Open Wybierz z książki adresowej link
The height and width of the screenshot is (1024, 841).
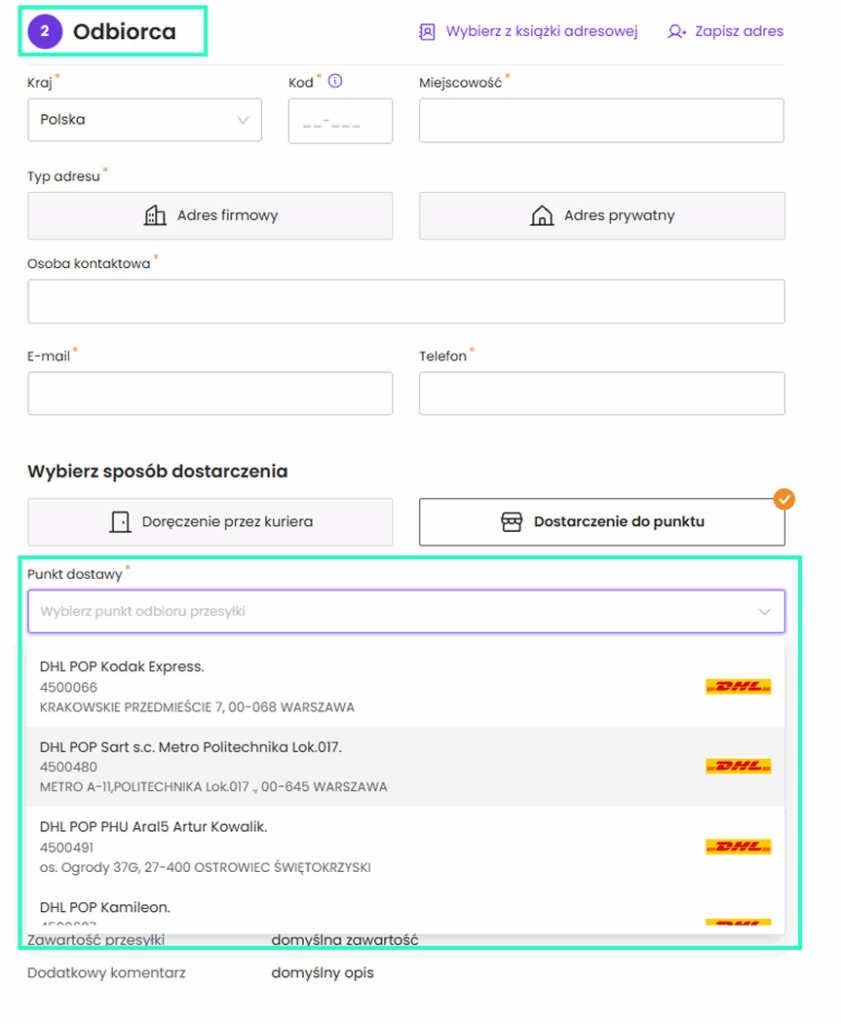pos(541,31)
